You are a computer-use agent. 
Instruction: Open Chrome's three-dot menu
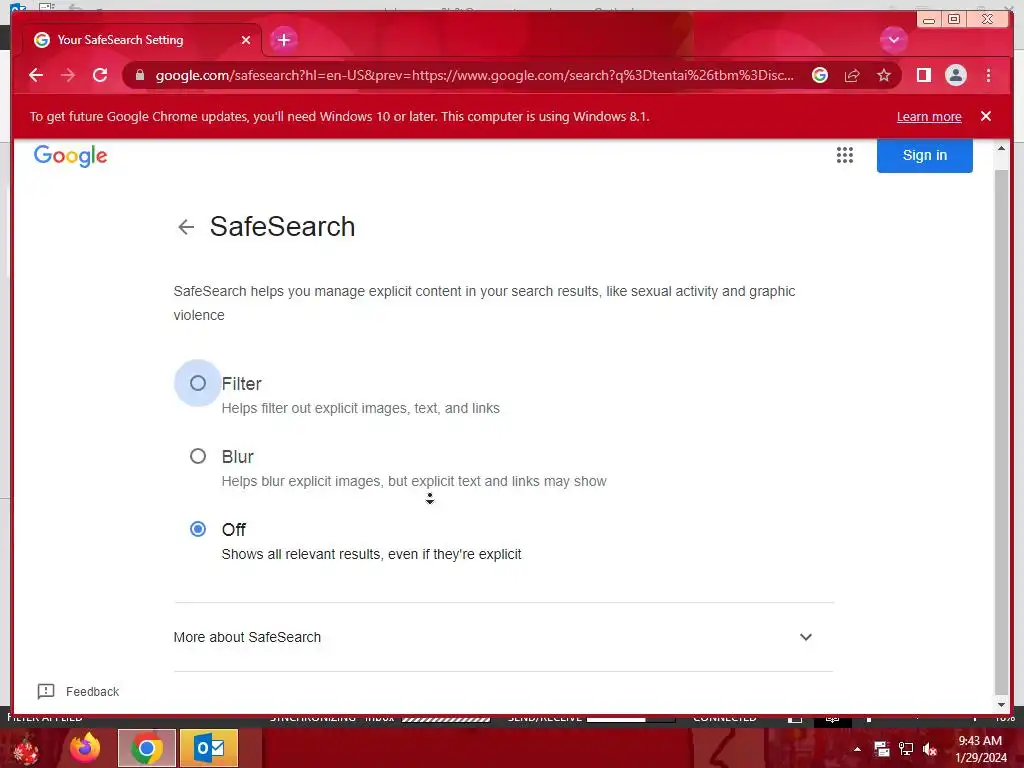988,75
